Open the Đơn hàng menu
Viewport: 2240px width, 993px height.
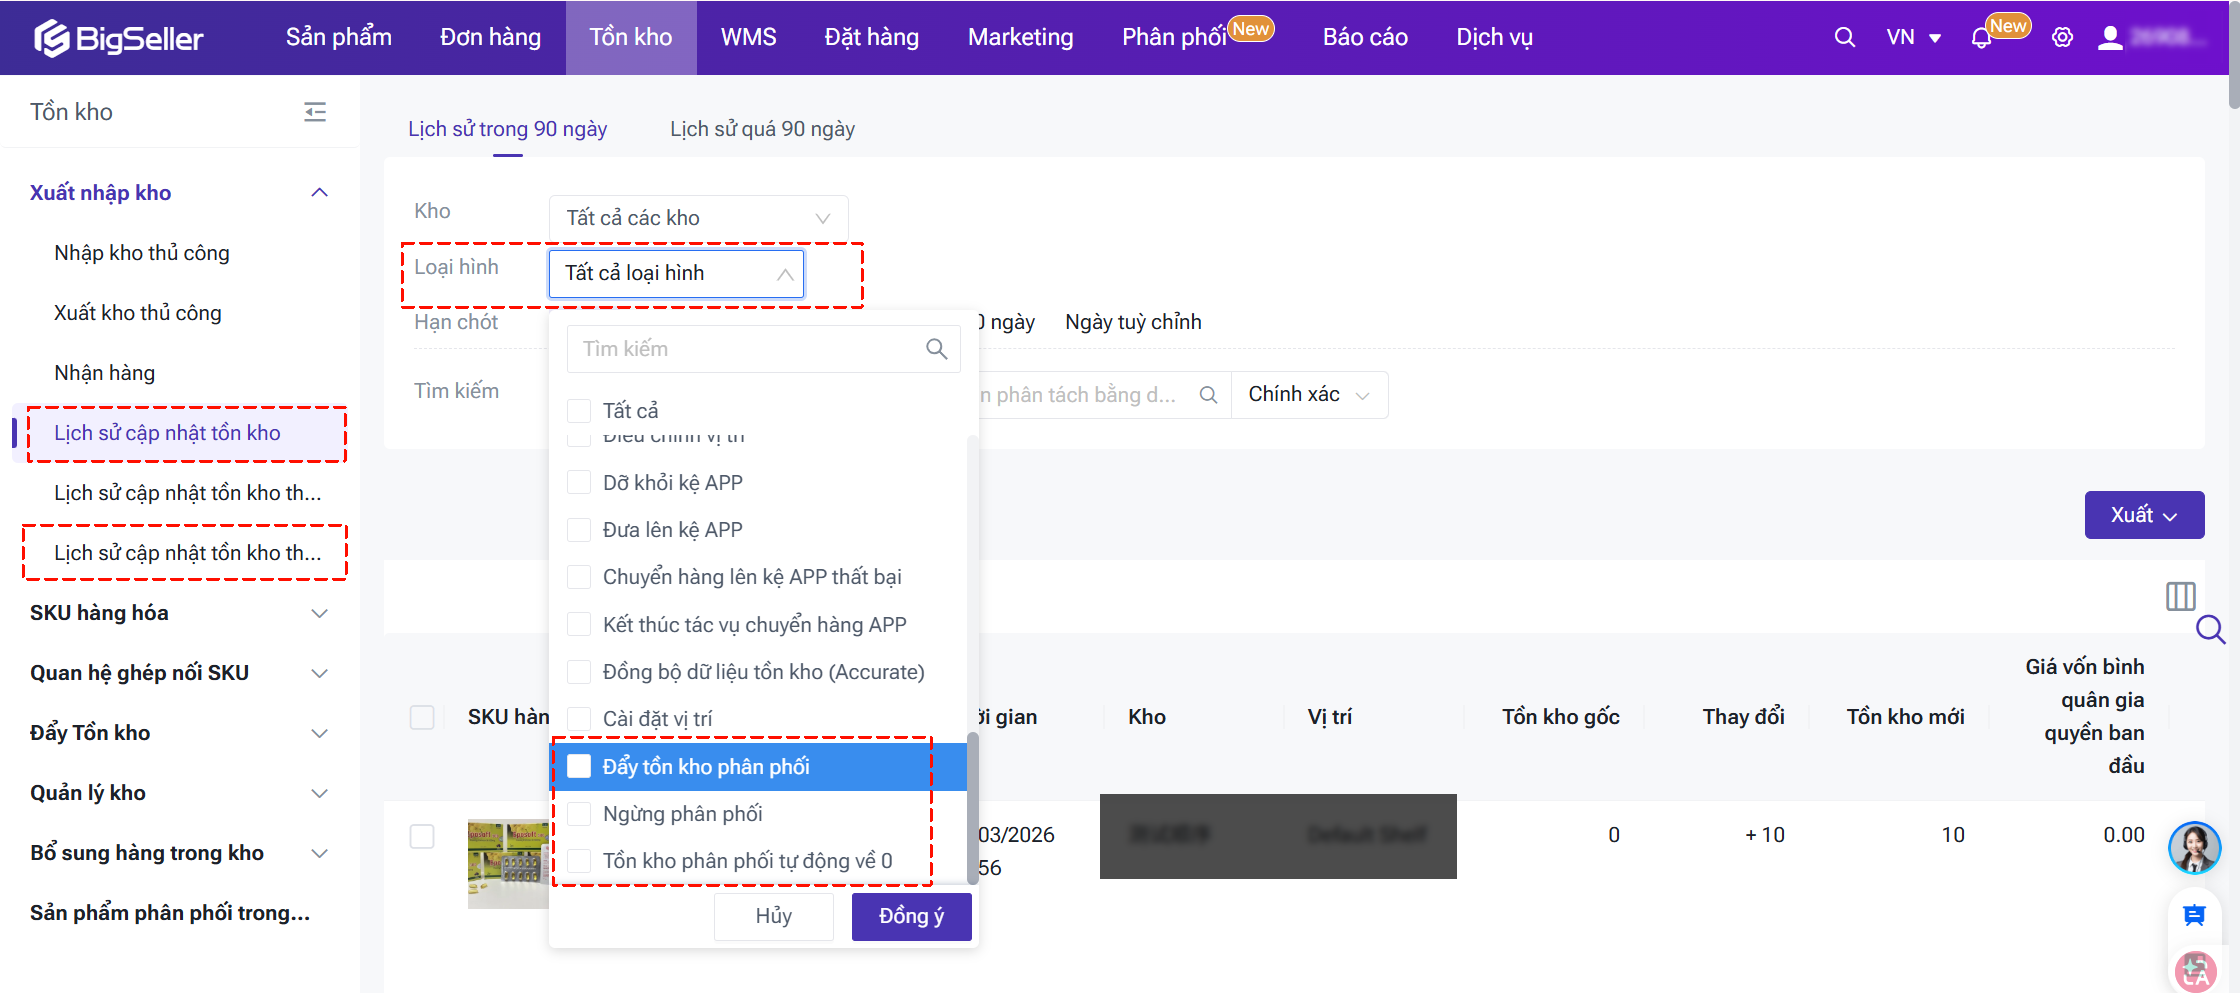[490, 37]
